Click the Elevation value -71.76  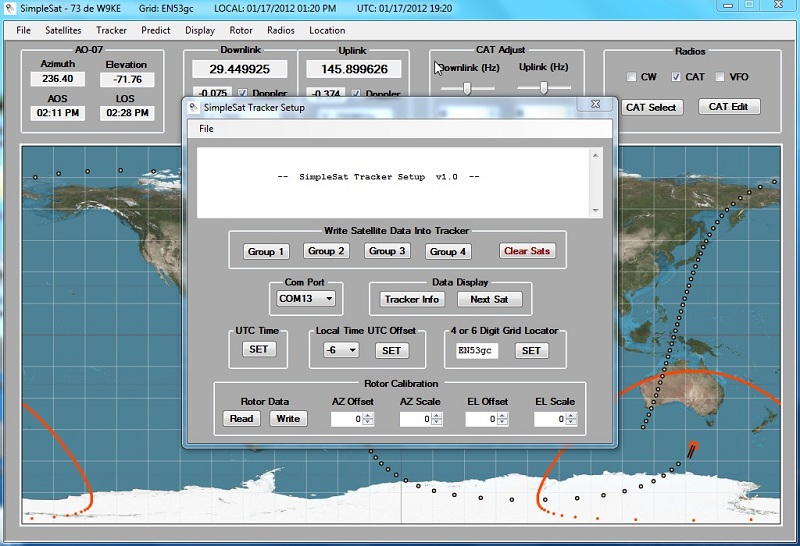click(x=128, y=80)
